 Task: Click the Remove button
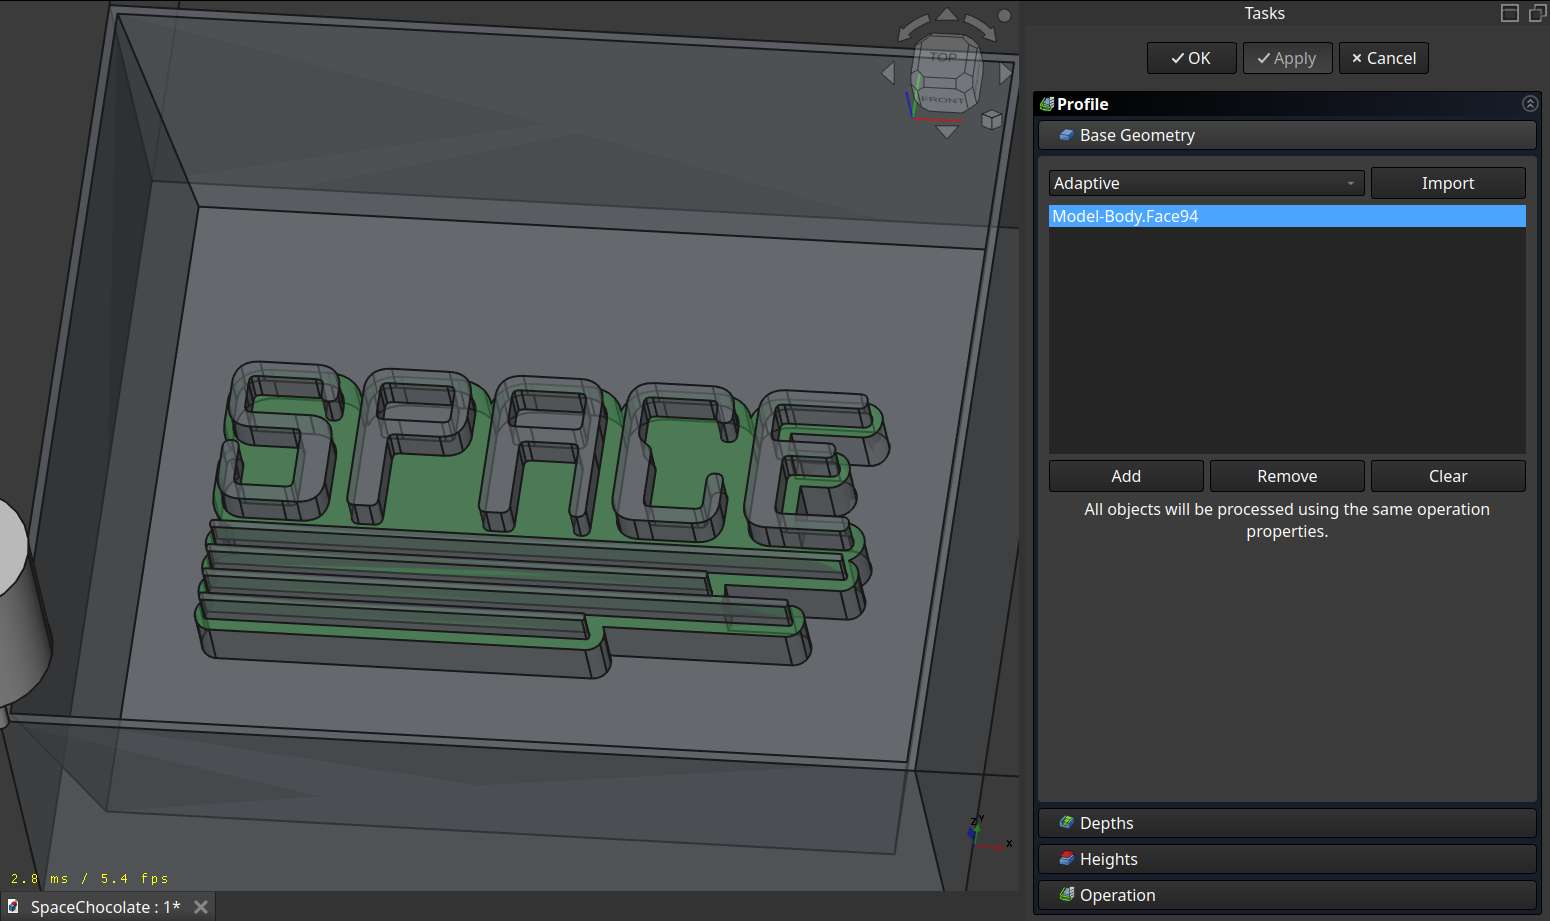click(x=1287, y=476)
